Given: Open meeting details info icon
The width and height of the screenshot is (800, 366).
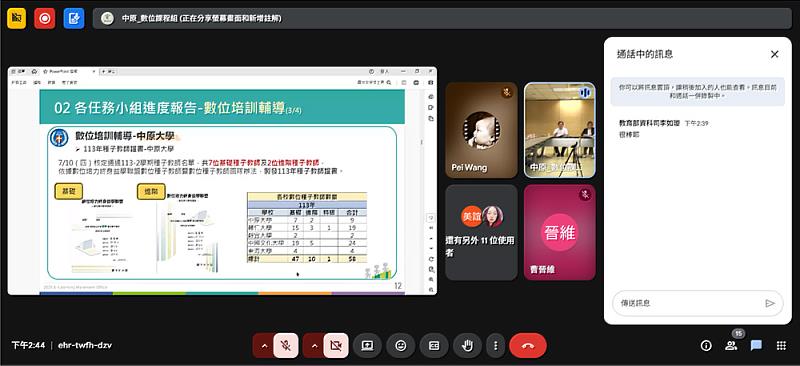Looking at the screenshot, I should click(x=706, y=346).
